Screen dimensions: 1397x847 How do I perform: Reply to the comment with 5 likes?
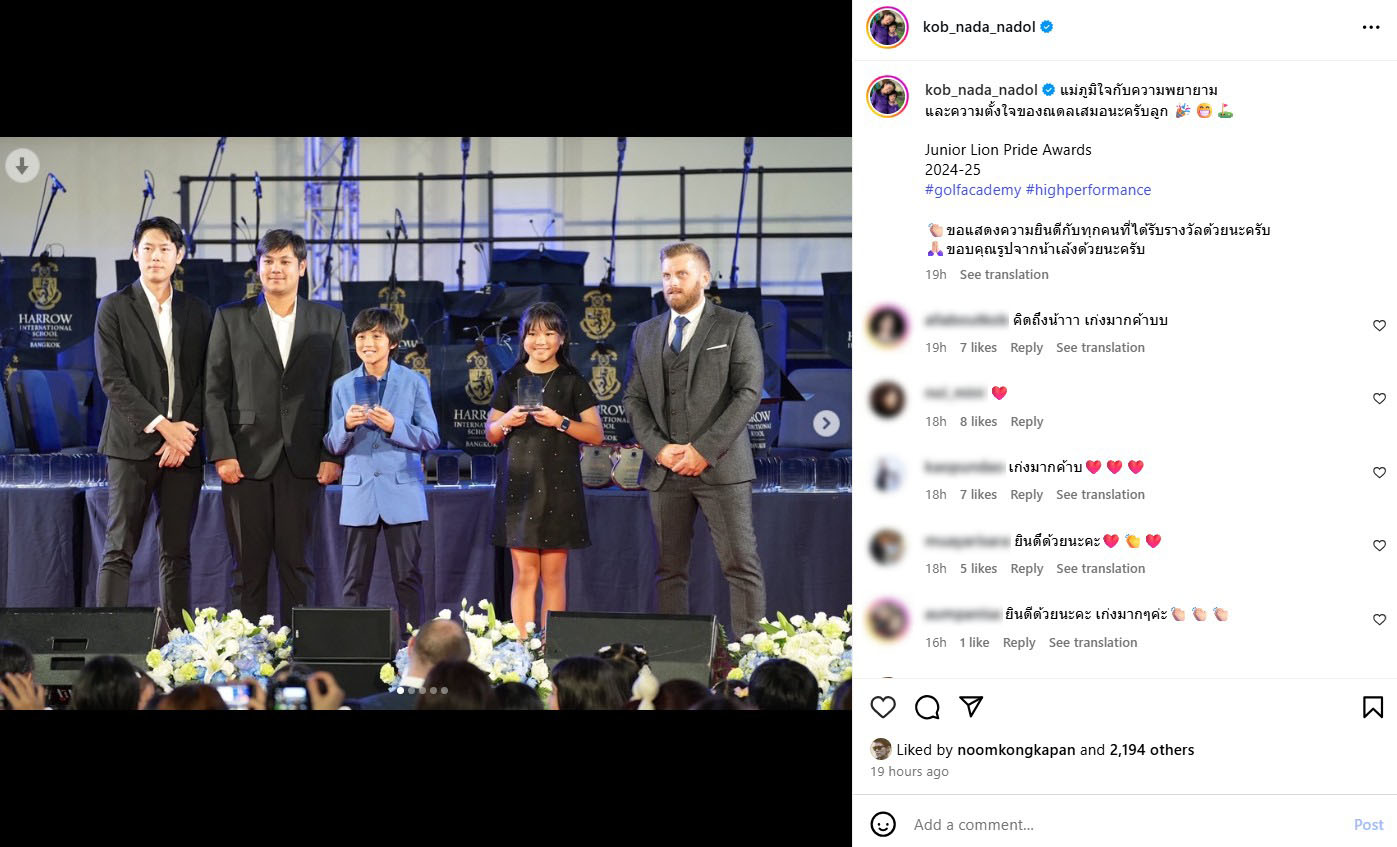click(x=1026, y=568)
